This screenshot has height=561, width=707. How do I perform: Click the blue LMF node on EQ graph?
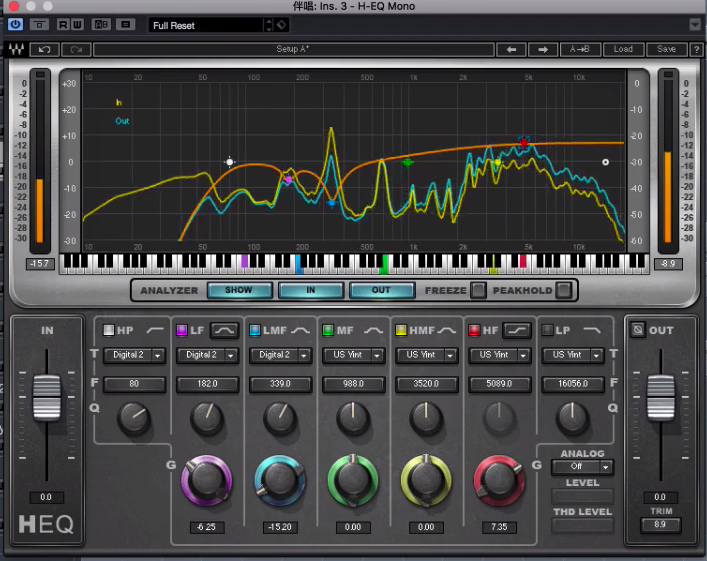tap(332, 203)
